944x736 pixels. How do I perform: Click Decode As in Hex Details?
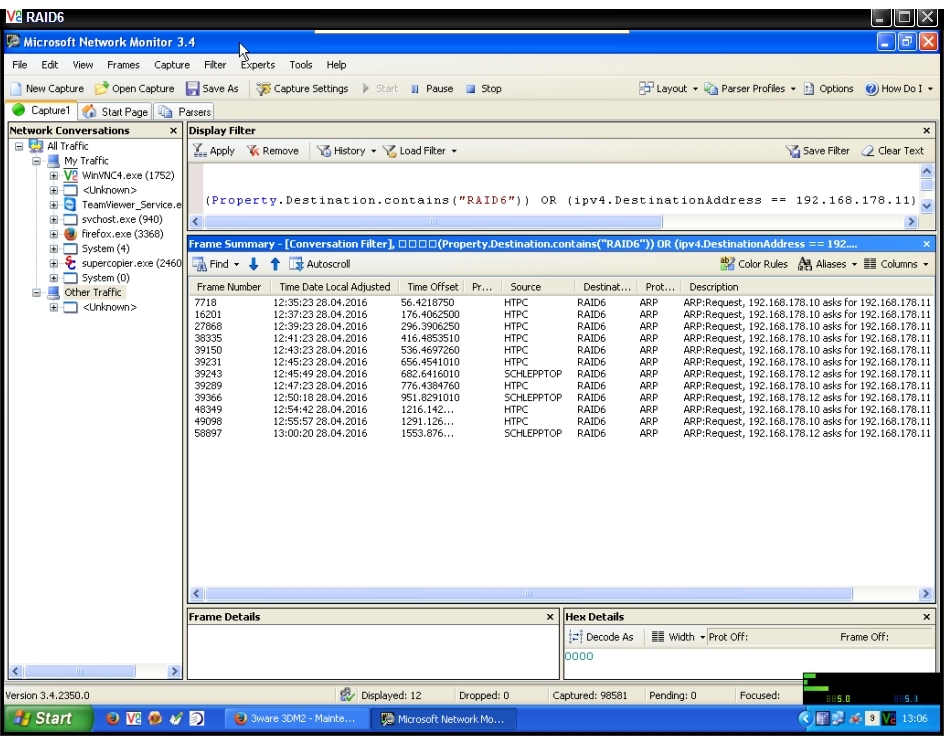point(601,637)
